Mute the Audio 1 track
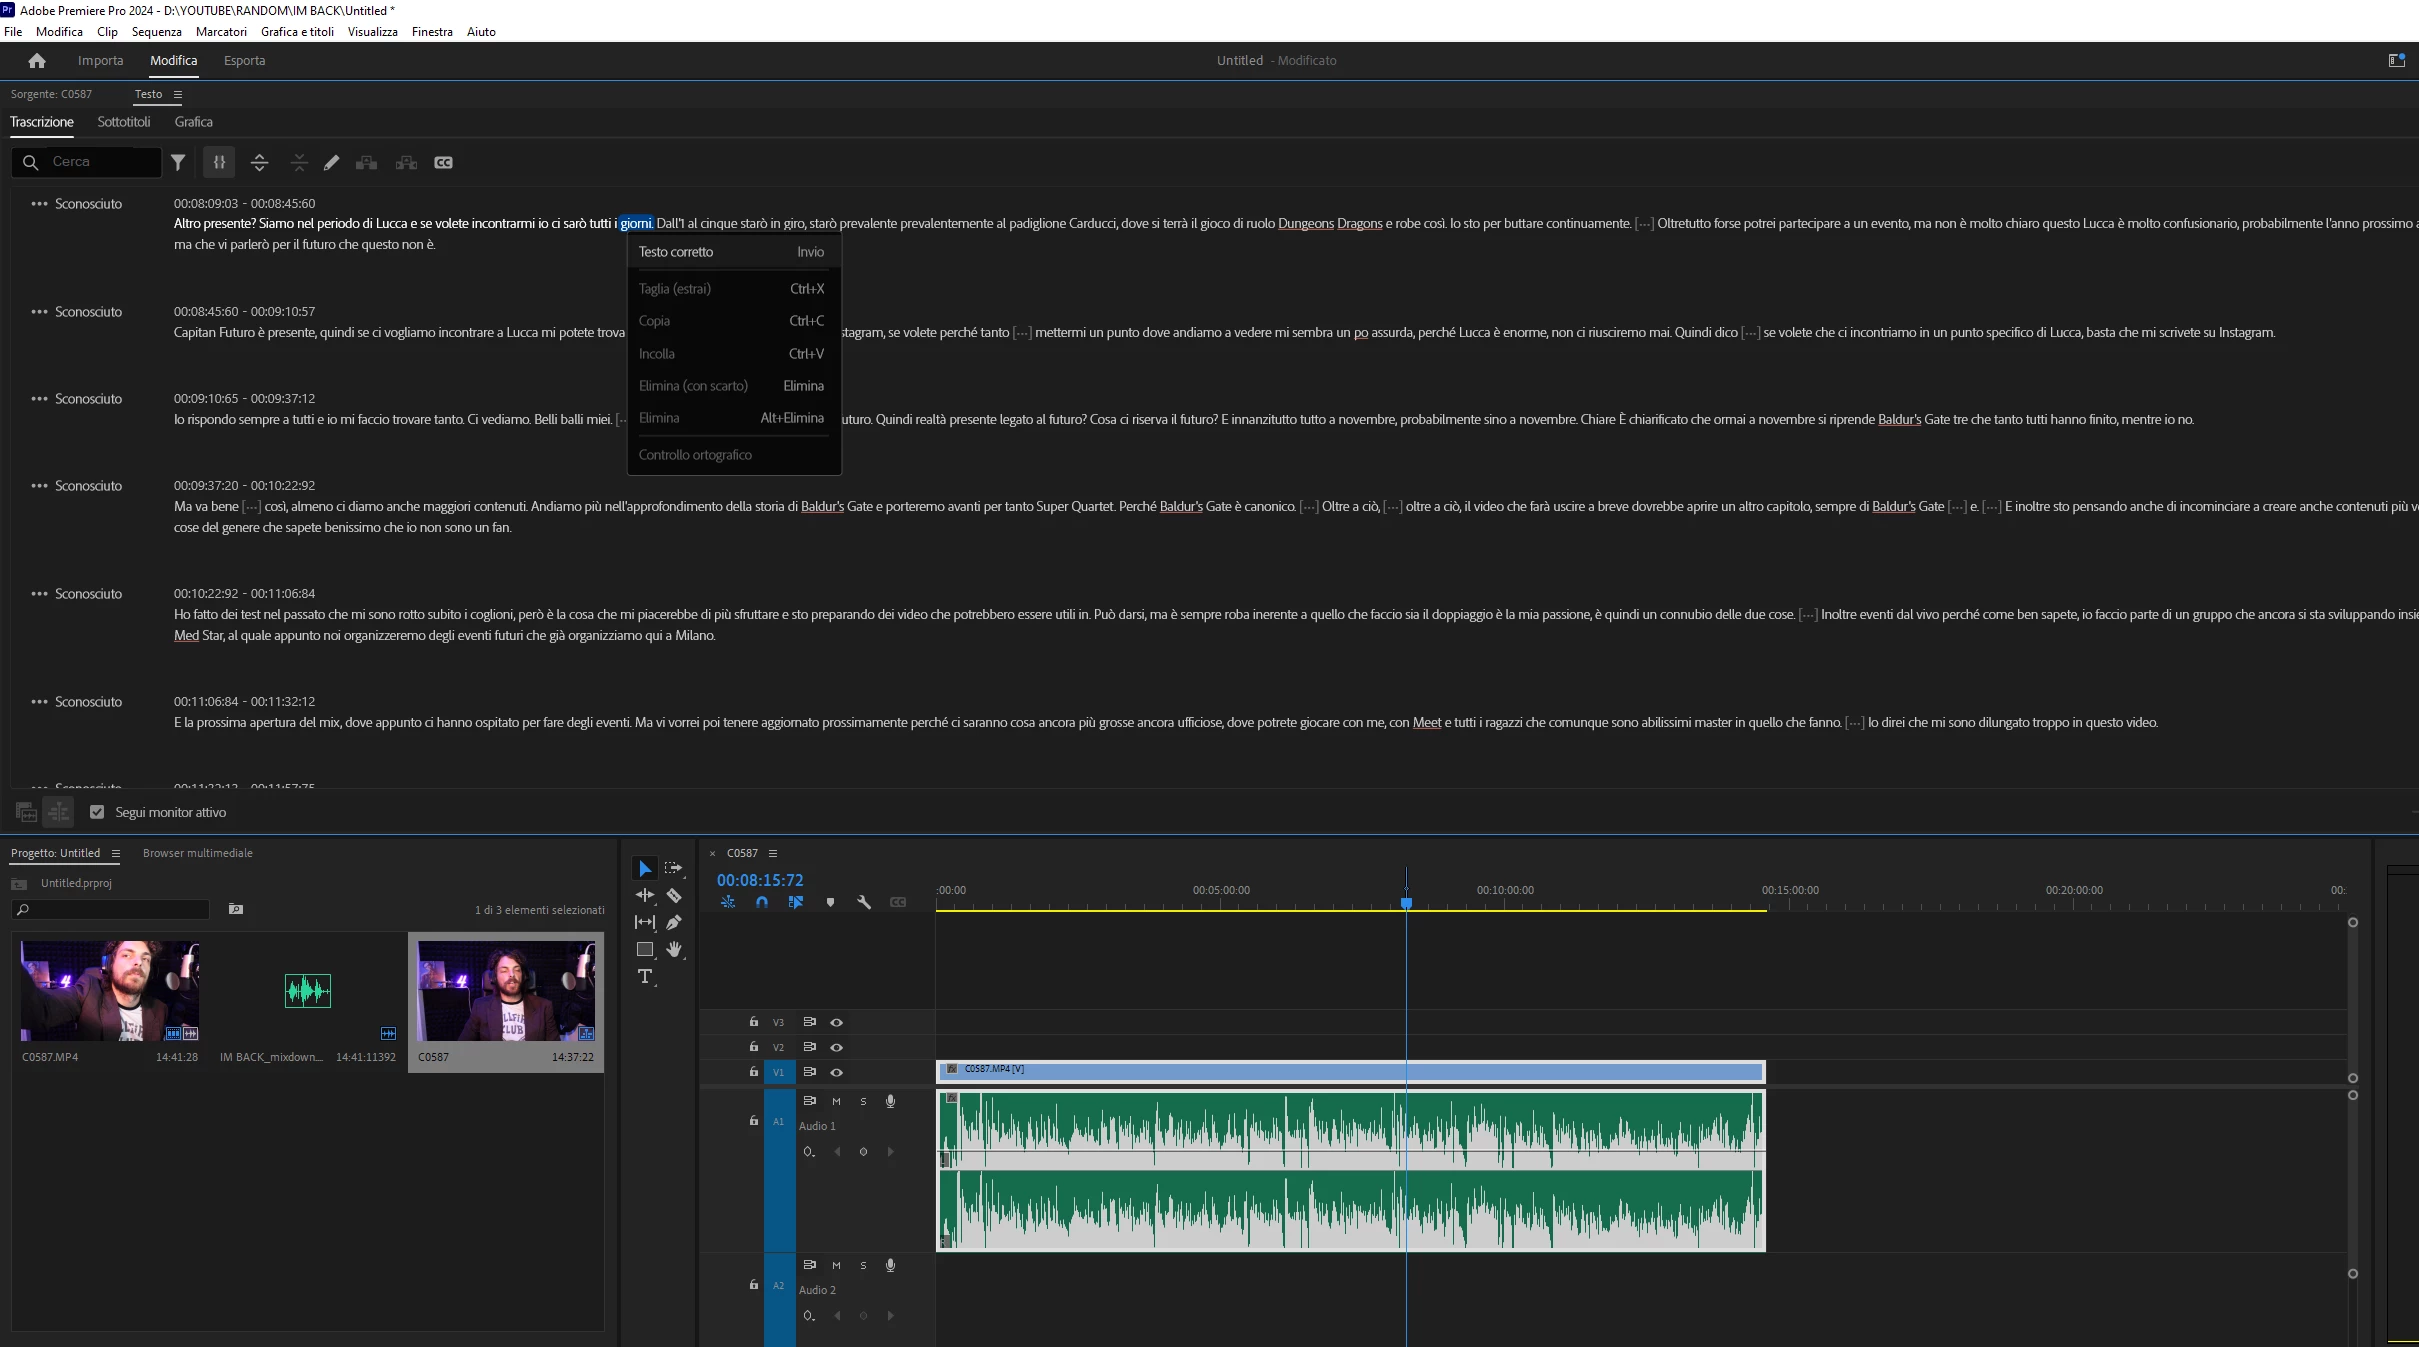This screenshot has width=2419, height=1347. pyautogui.click(x=836, y=1101)
